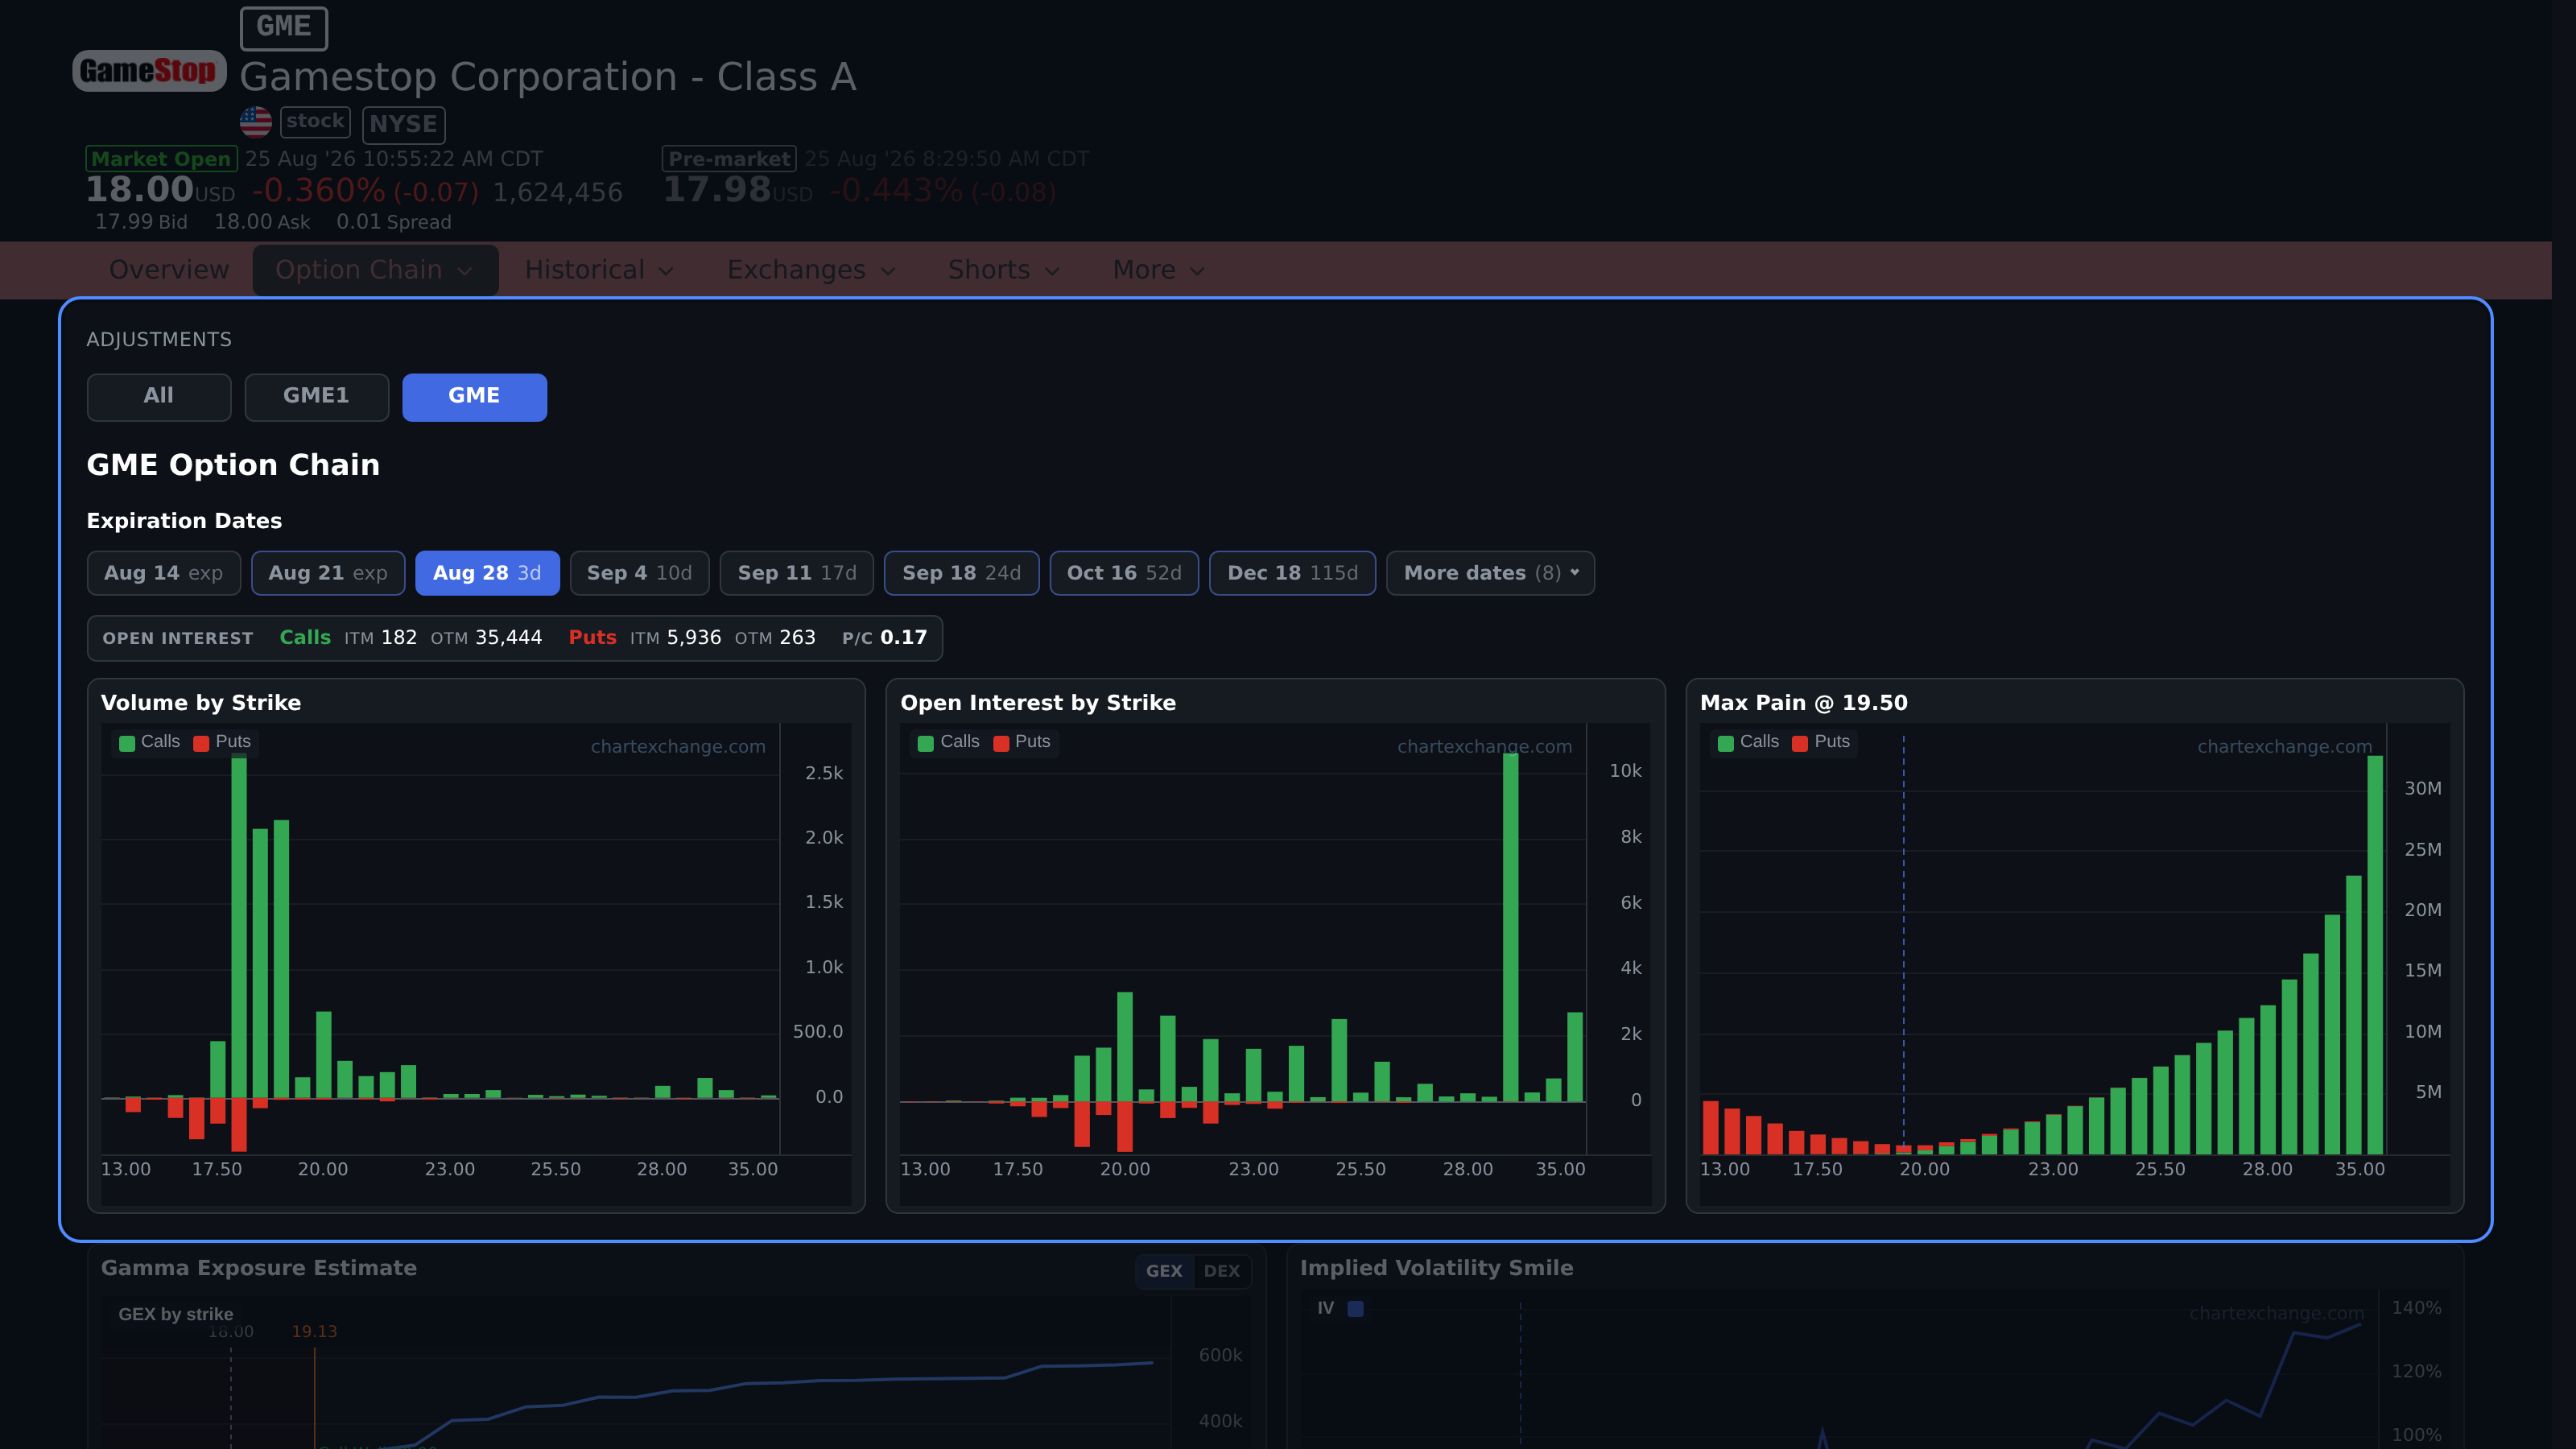This screenshot has height=1449, width=2576.
Task: Toggle Calls legend in Max Pain chart
Action: pyautogui.click(x=1748, y=742)
